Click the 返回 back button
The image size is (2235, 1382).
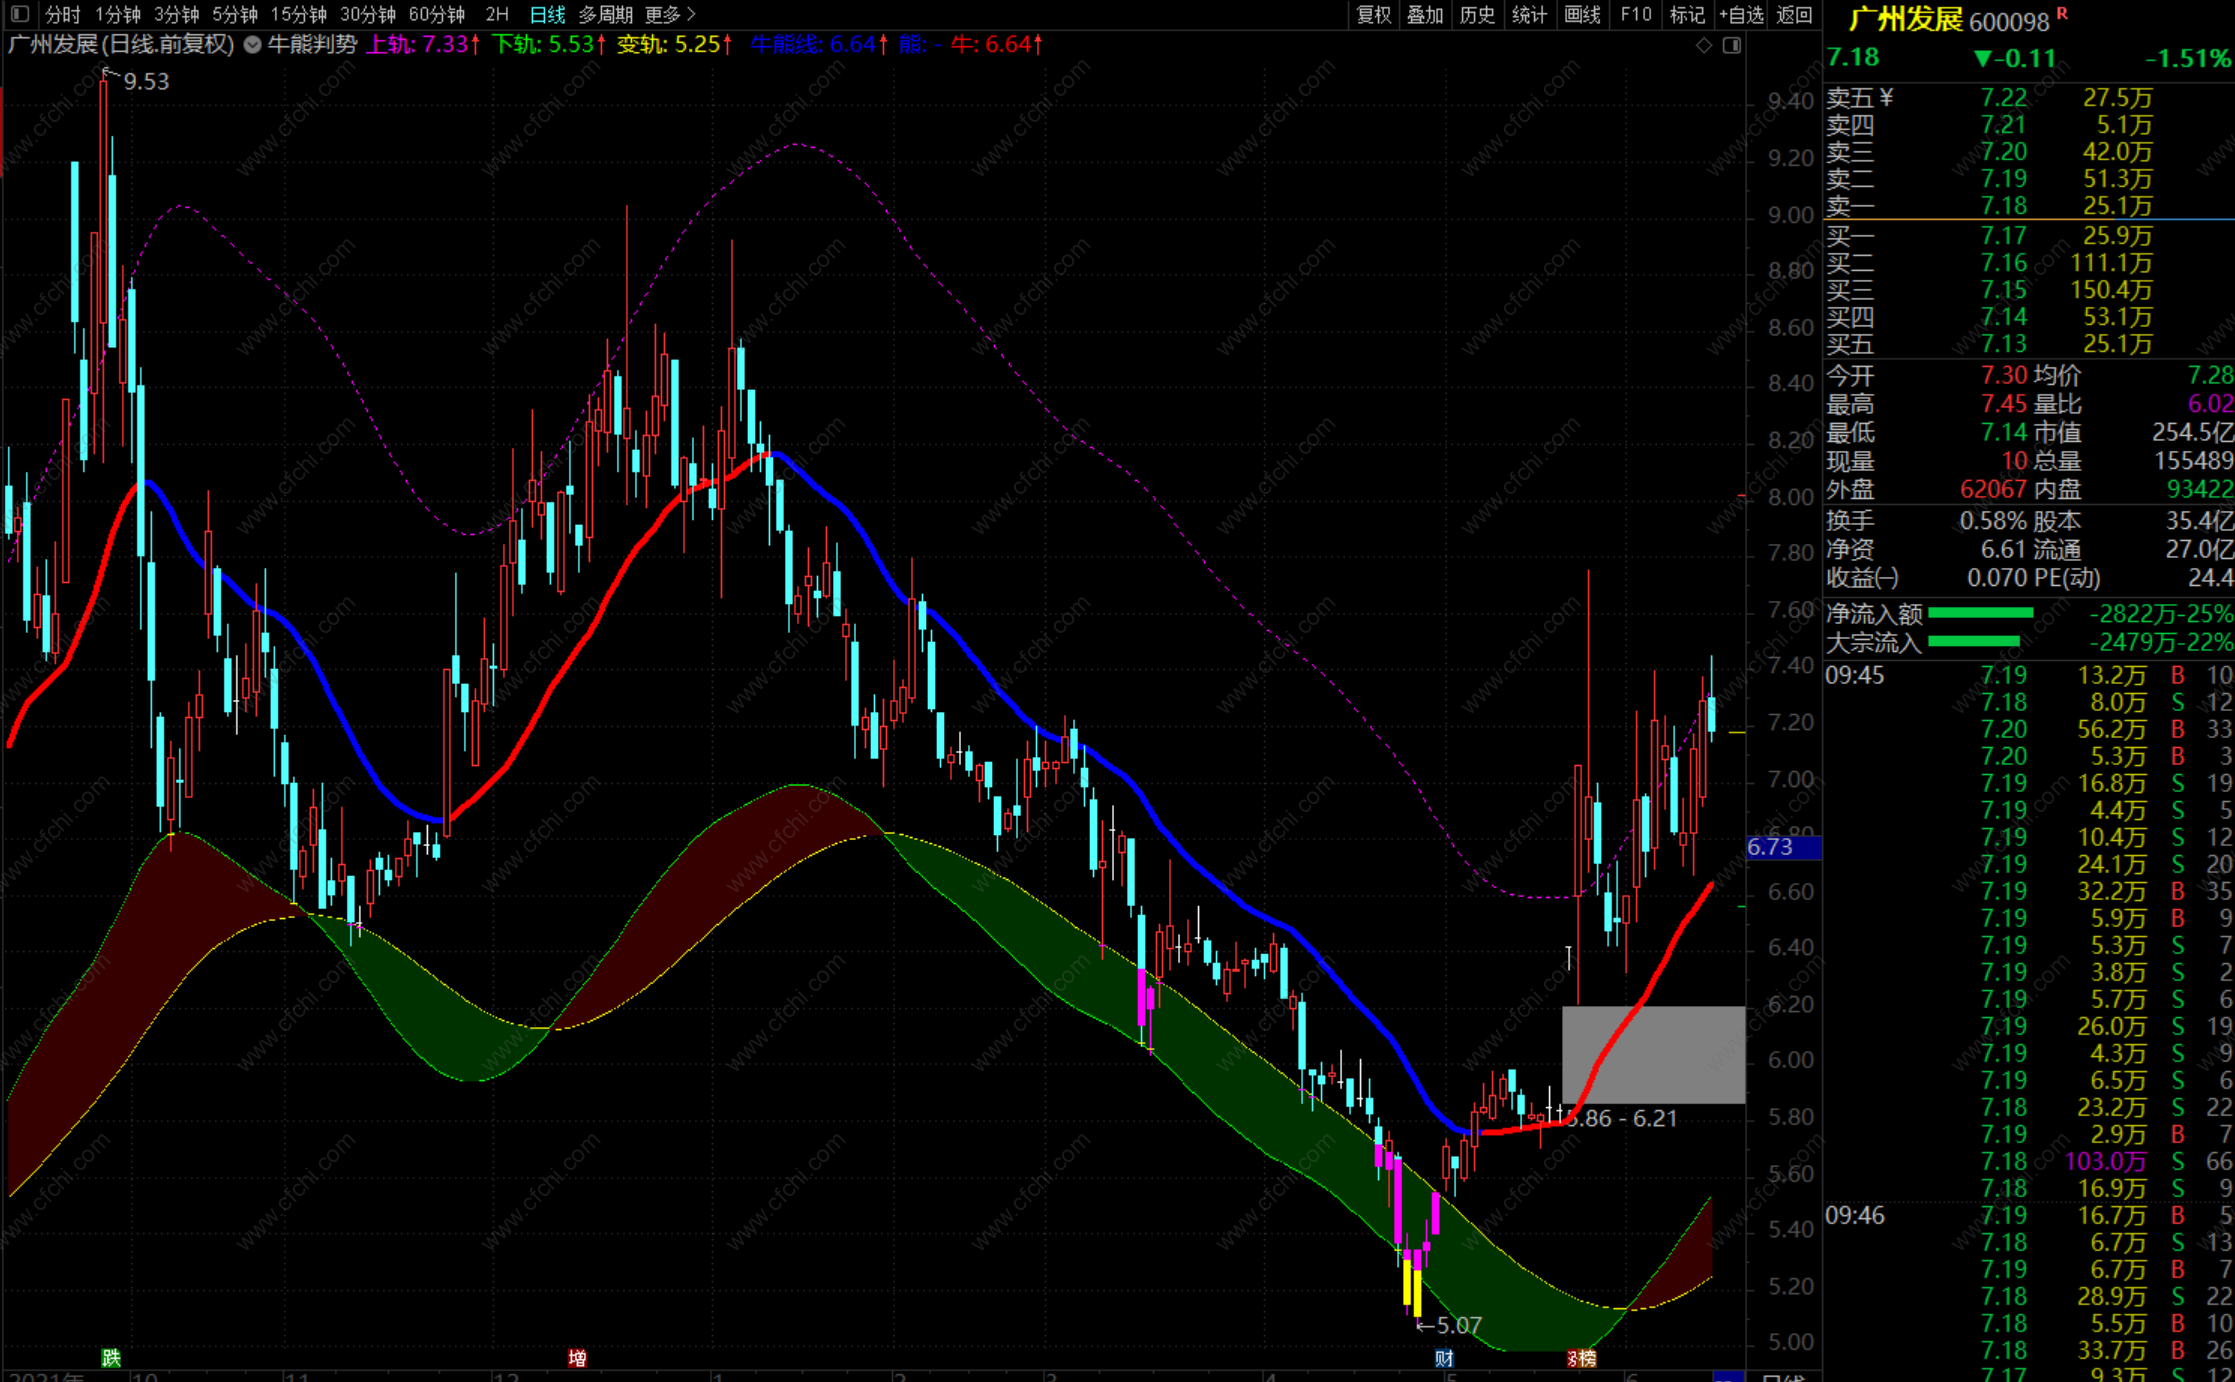(1794, 14)
